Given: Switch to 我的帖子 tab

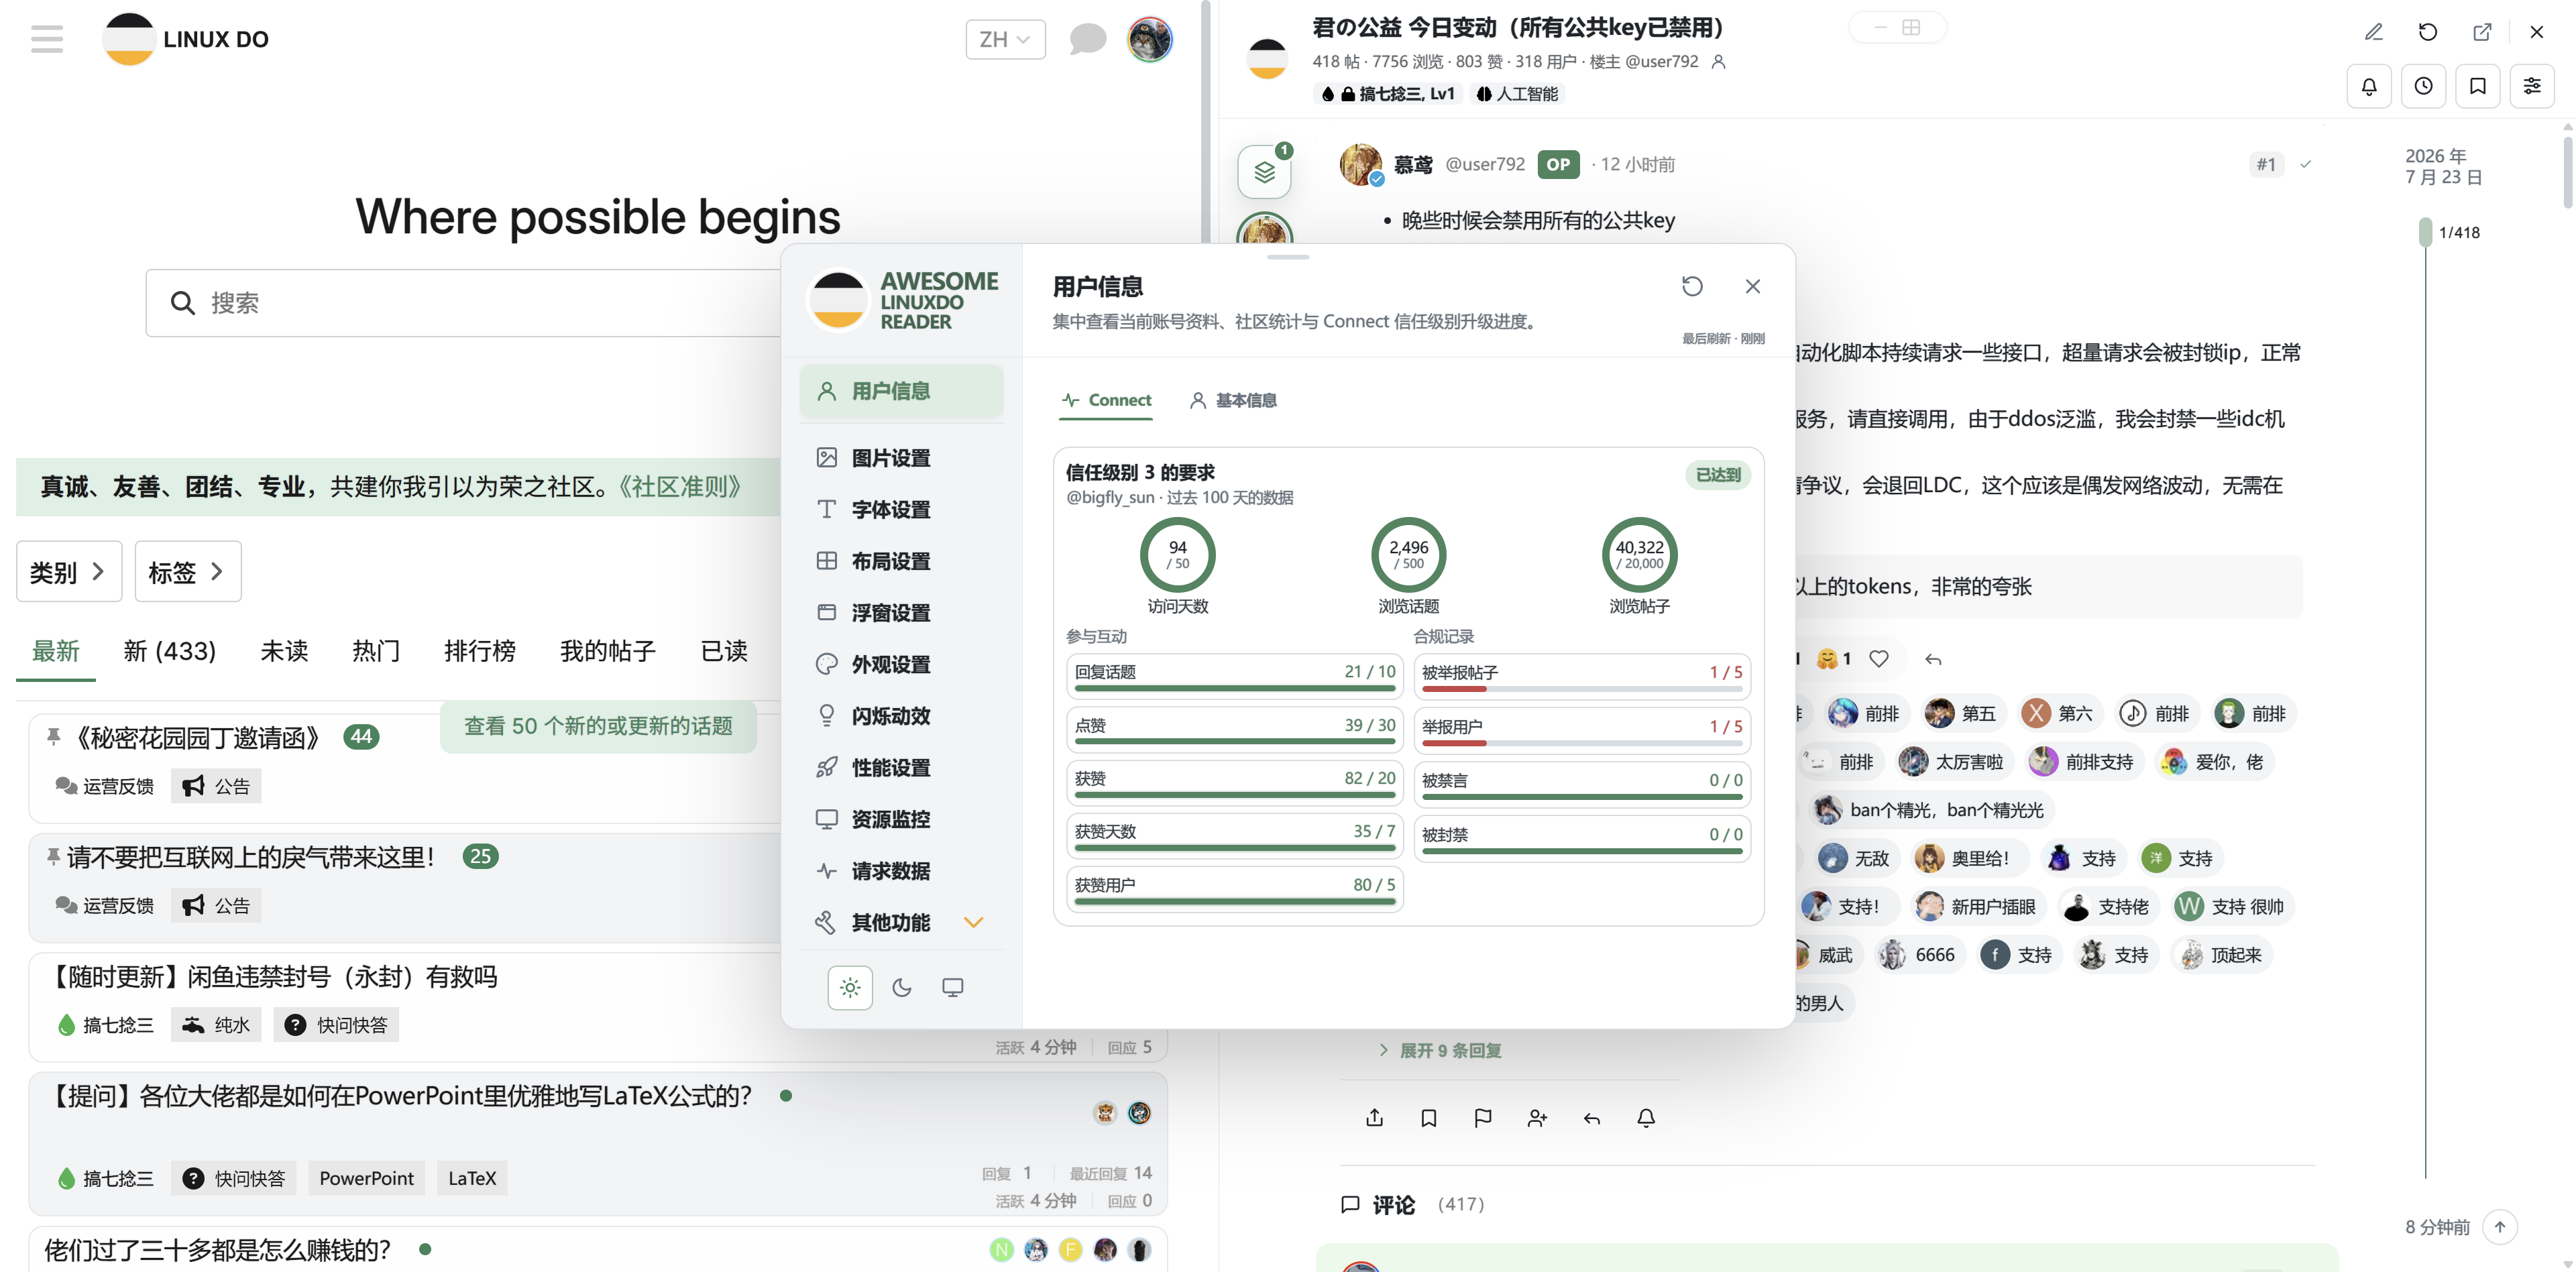Looking at the screenshot, I should point(608,652).
